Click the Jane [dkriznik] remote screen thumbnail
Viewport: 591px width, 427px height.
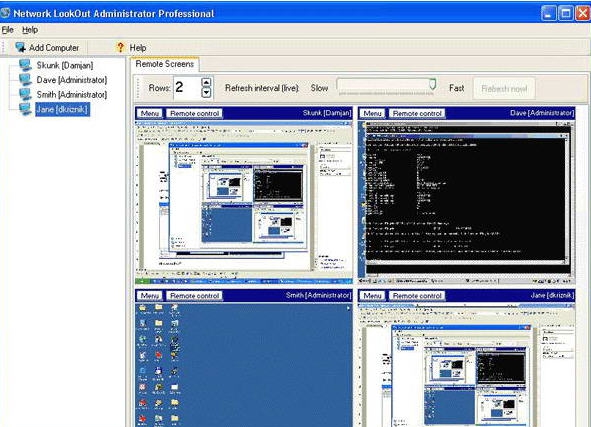[x=467, y=365]
